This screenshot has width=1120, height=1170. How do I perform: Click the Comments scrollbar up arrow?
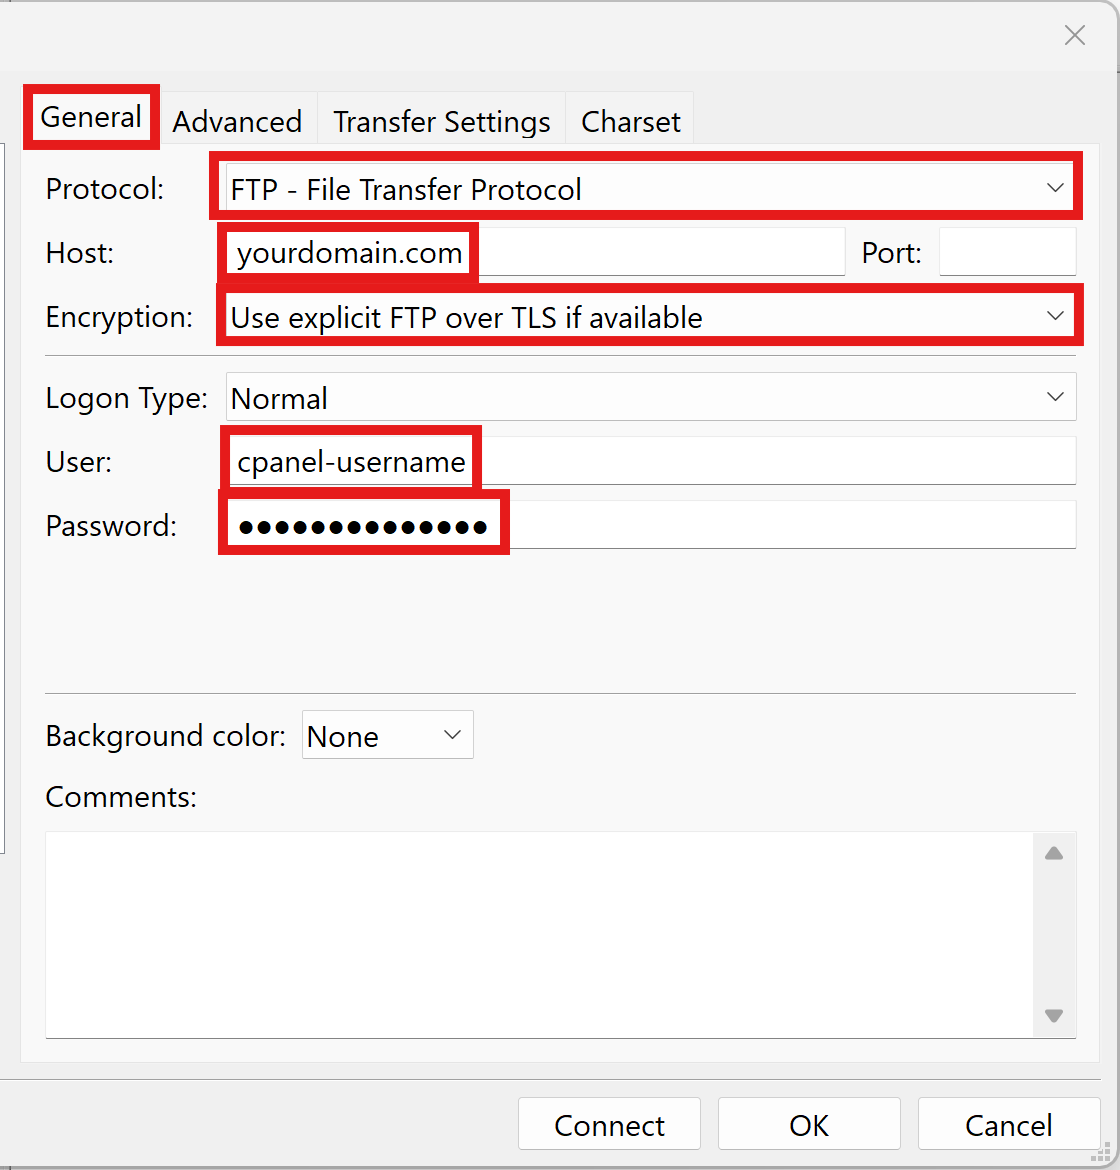[x=1054, y=854]
